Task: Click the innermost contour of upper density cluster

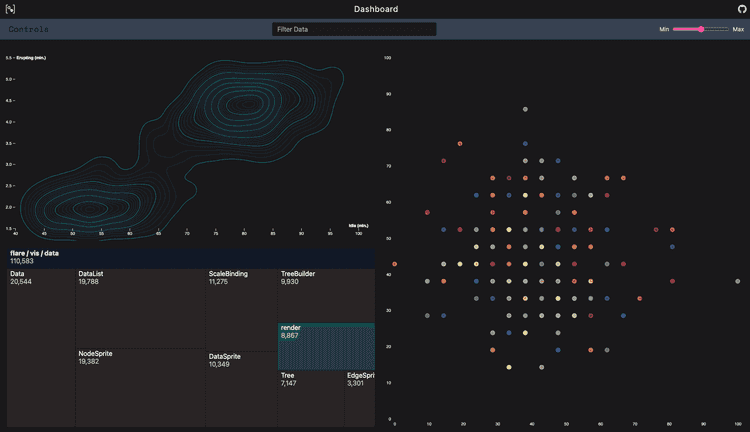Action: click(x=247, y=104)
